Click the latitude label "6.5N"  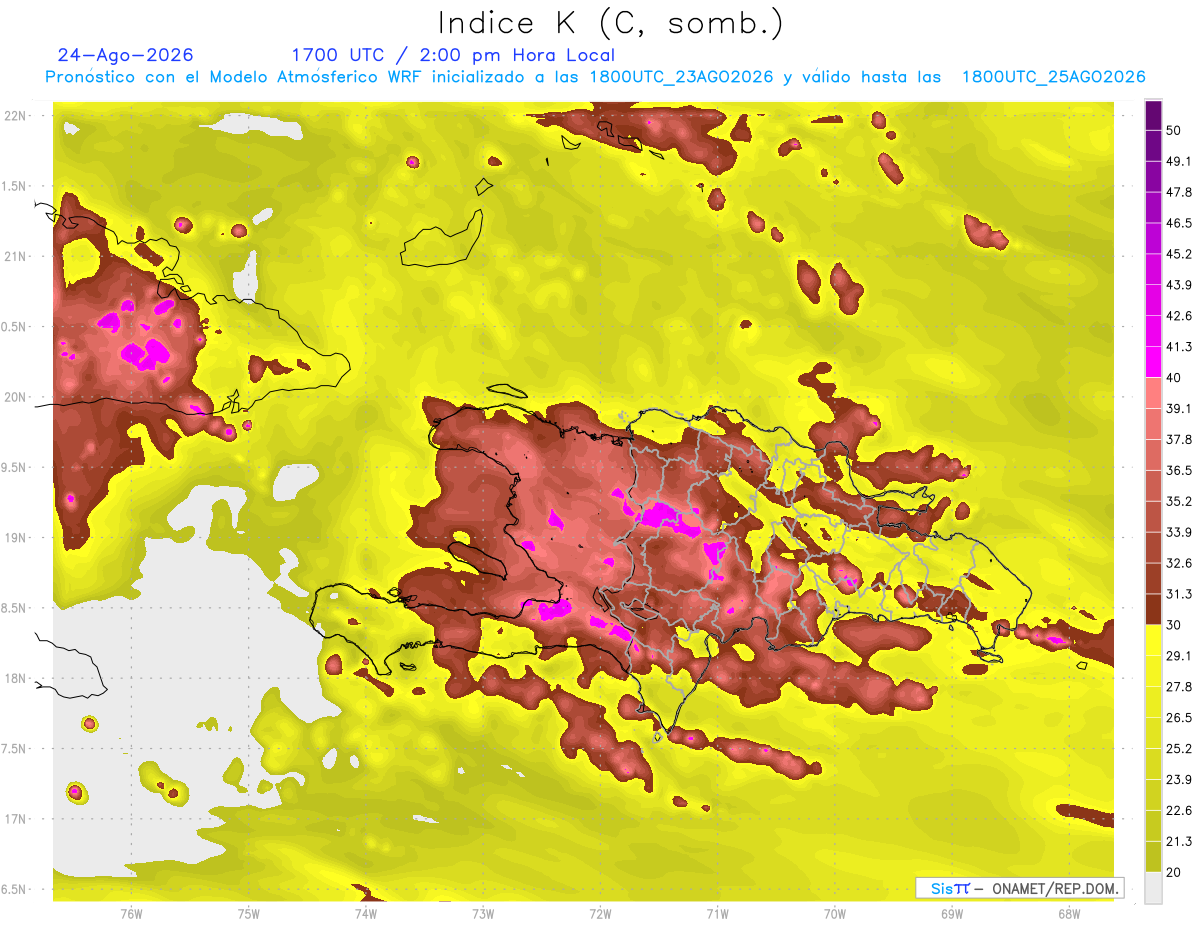pyautogui.click(x=15, y=889)
